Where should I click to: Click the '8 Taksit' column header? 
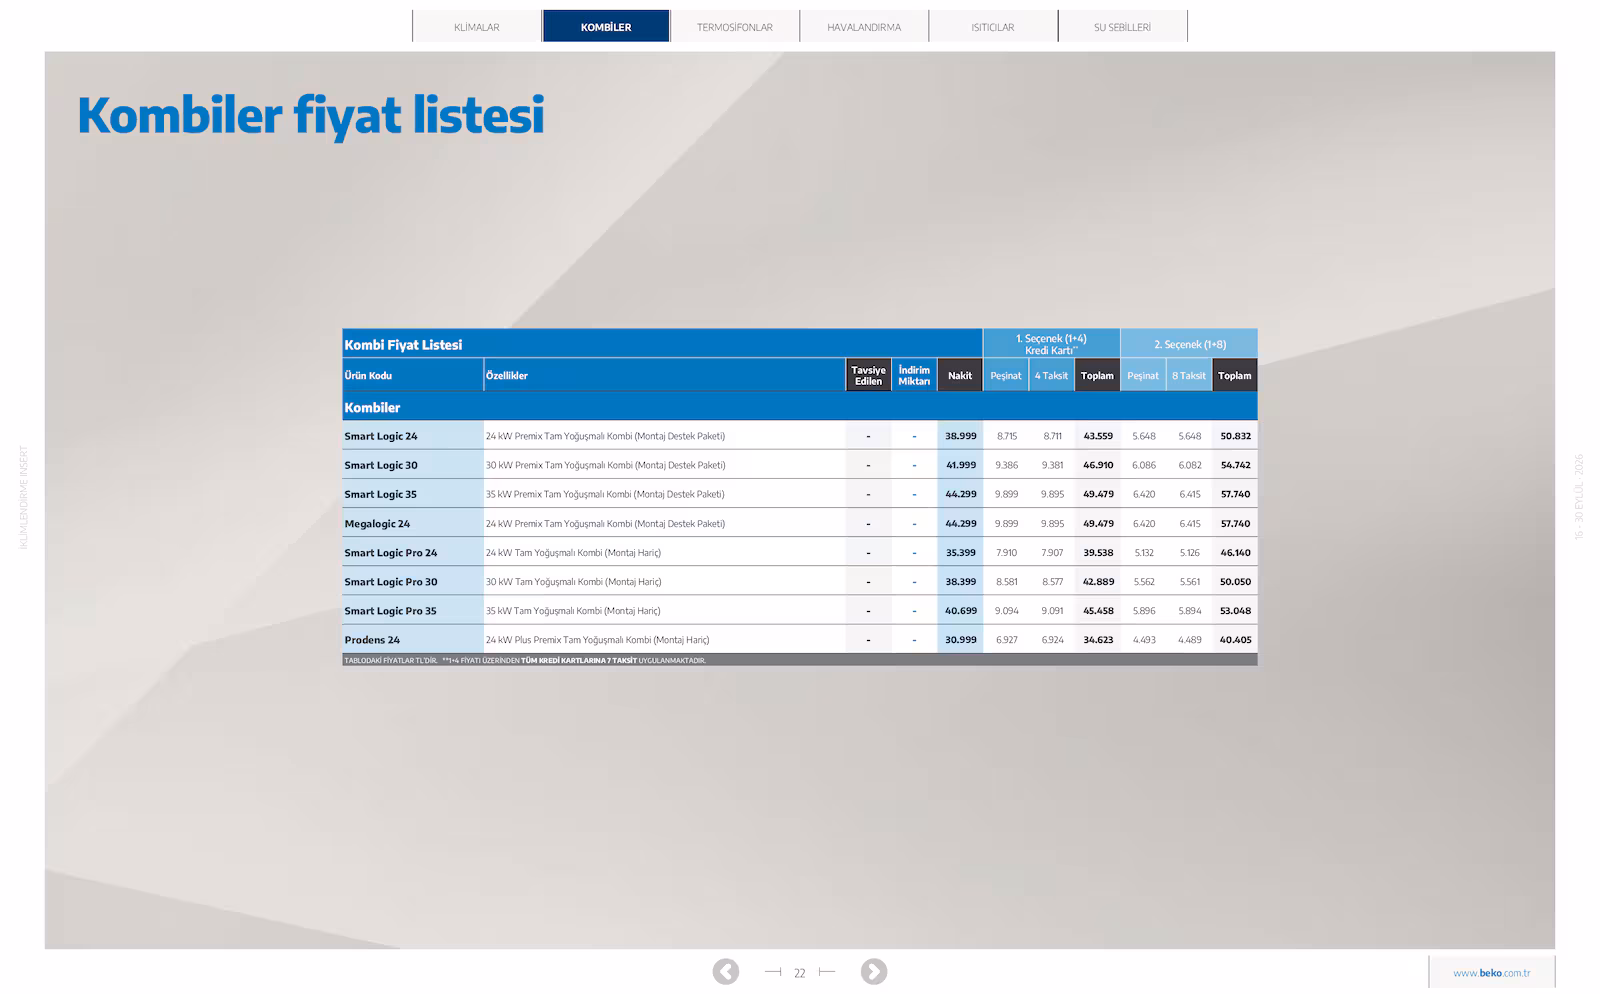pos(1189,376)
